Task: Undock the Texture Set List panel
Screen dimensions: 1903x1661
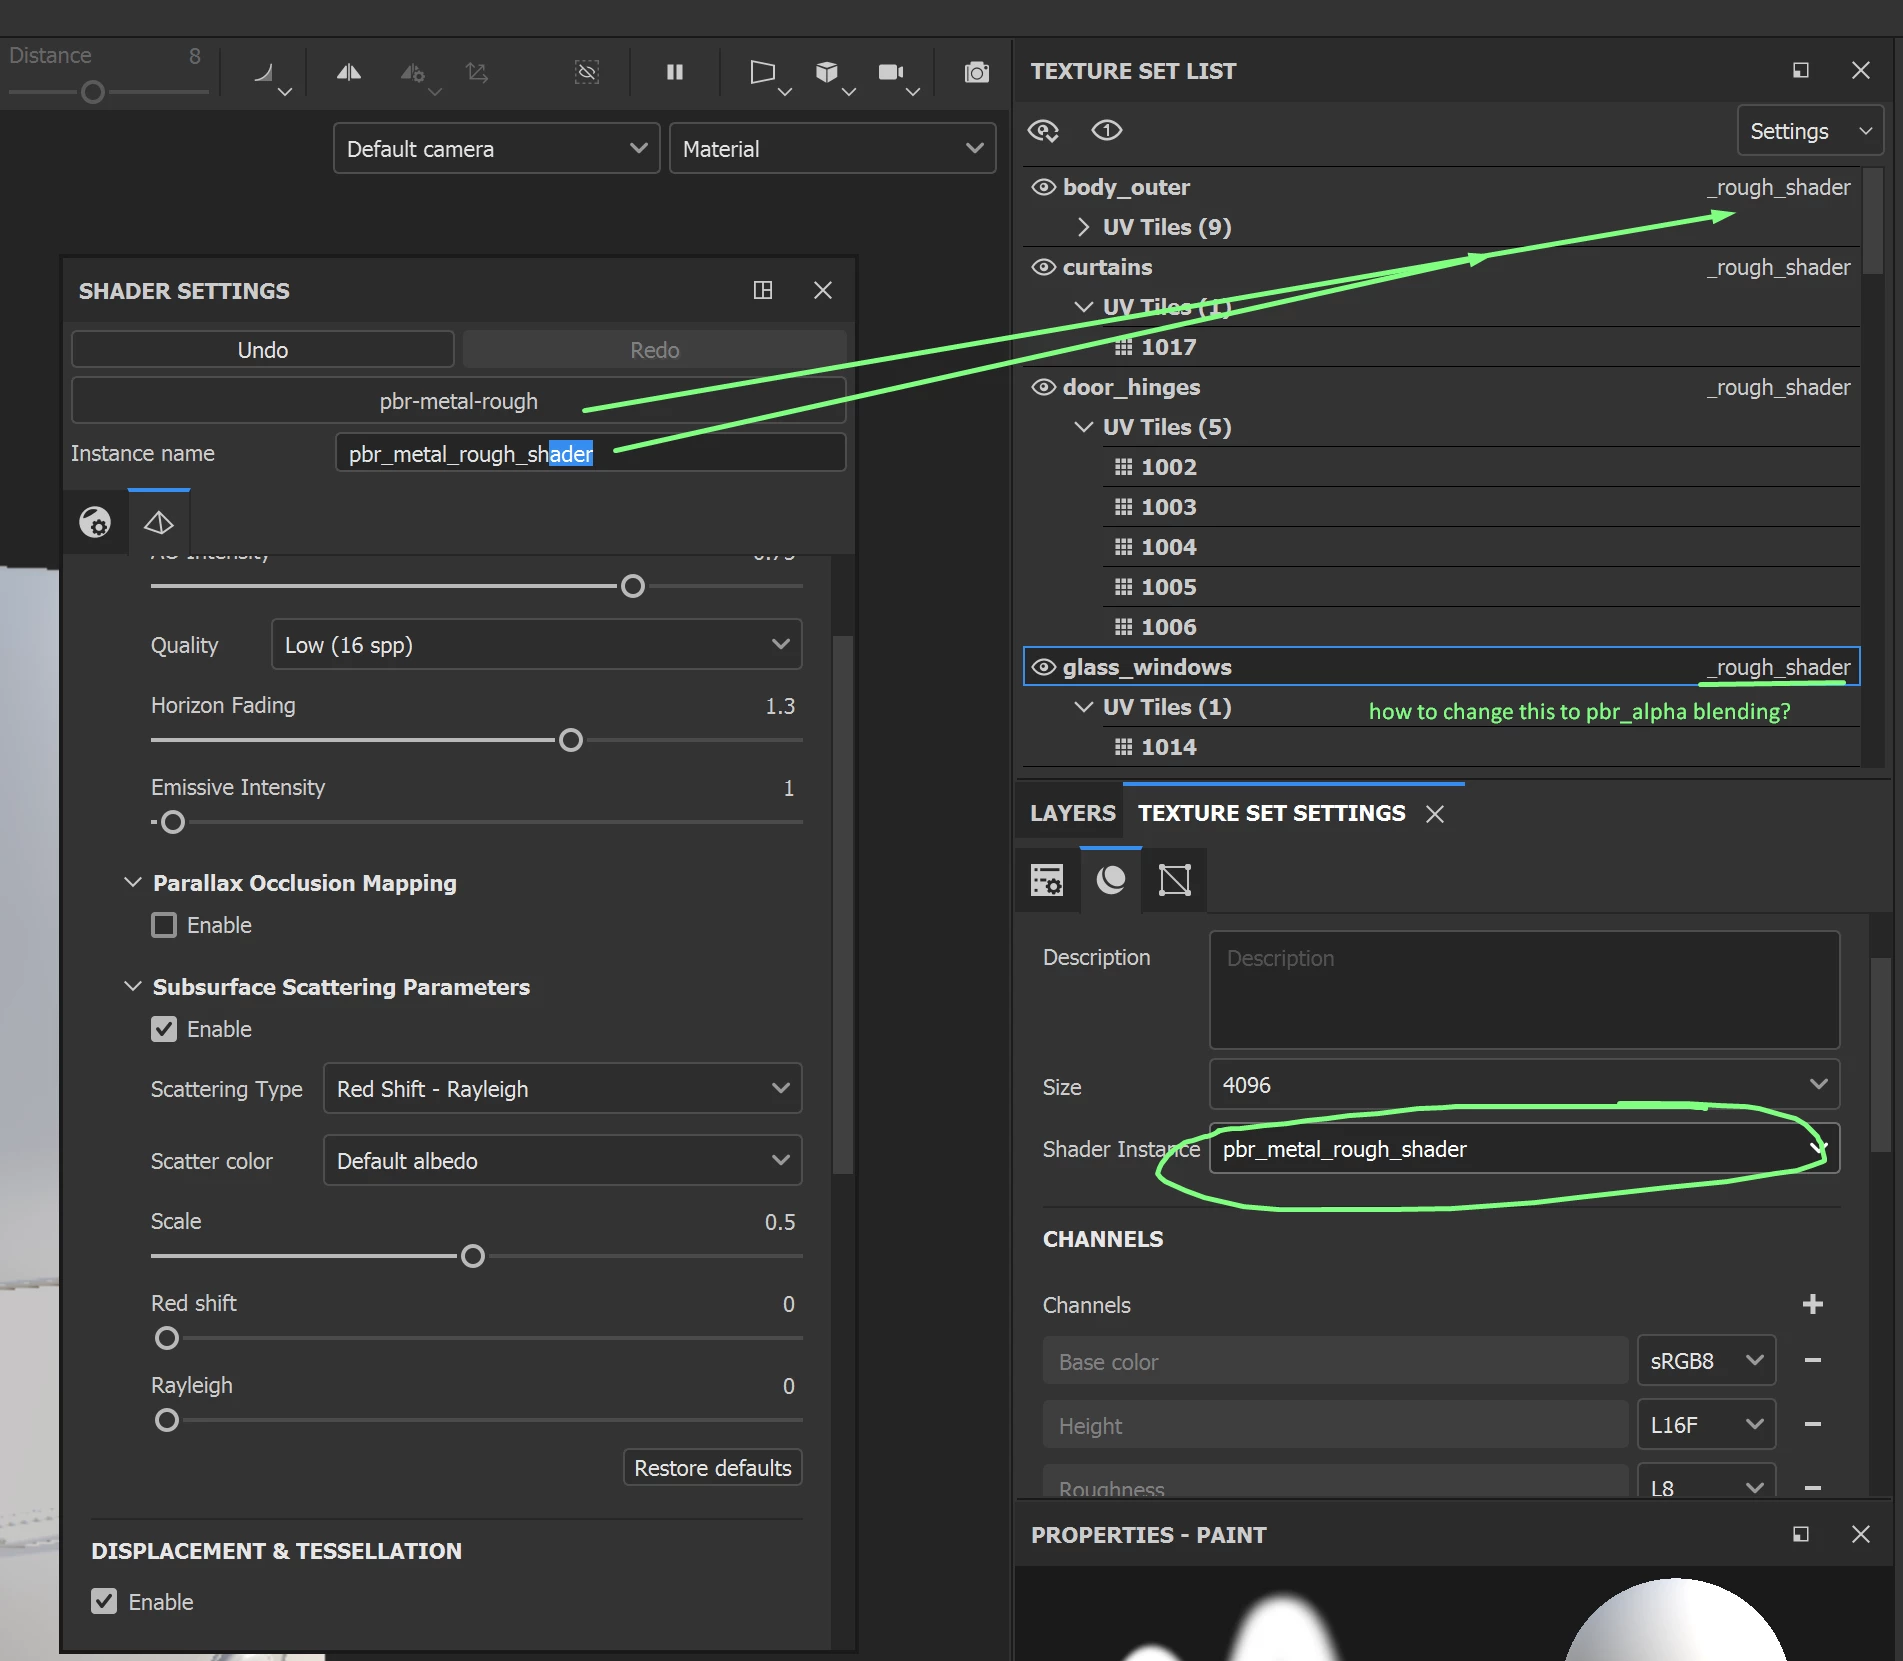Action: click(1801, 70)
